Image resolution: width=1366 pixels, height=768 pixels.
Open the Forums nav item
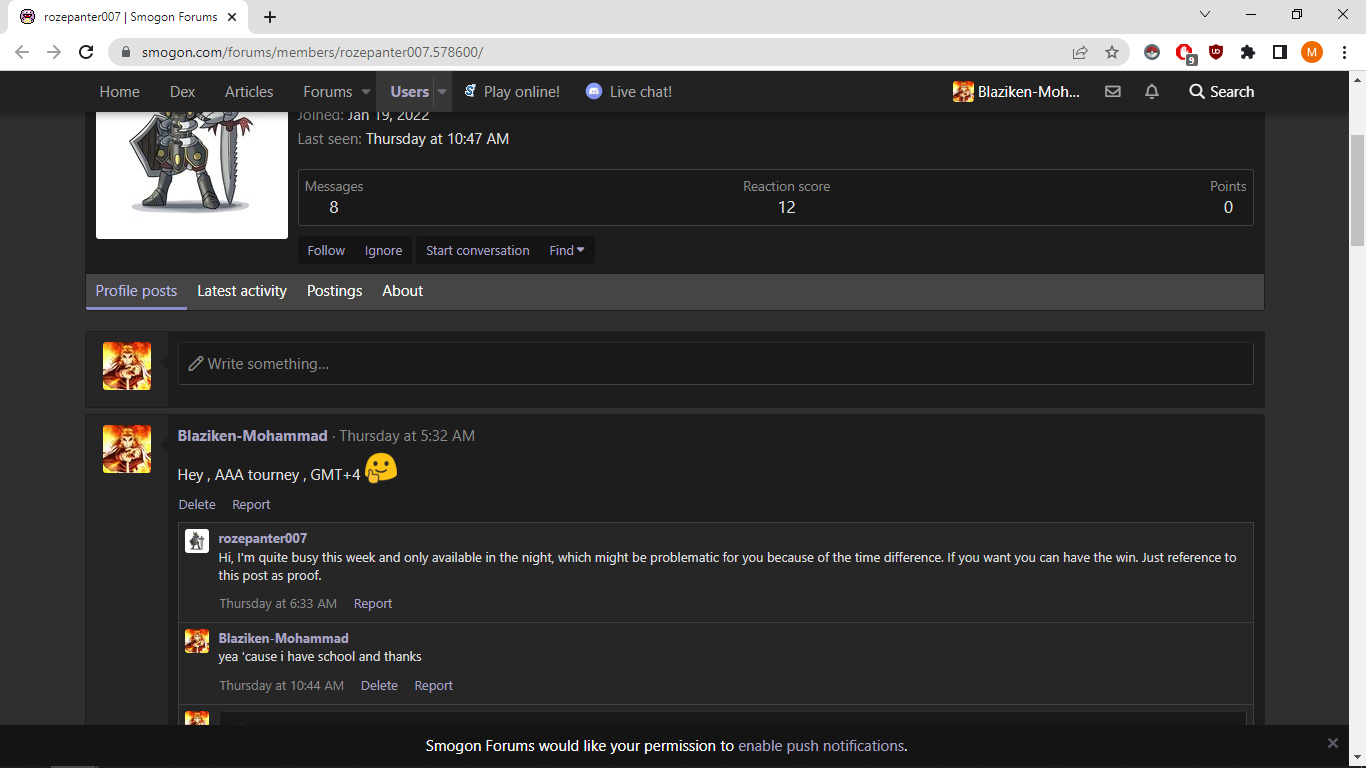tap(328, 91)
